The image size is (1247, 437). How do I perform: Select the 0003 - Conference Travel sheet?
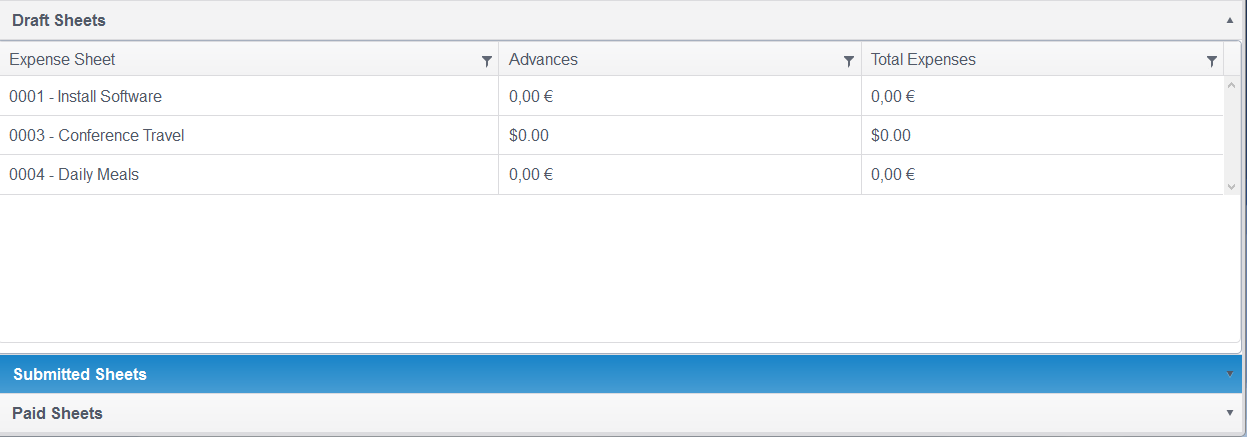point(96,136)
